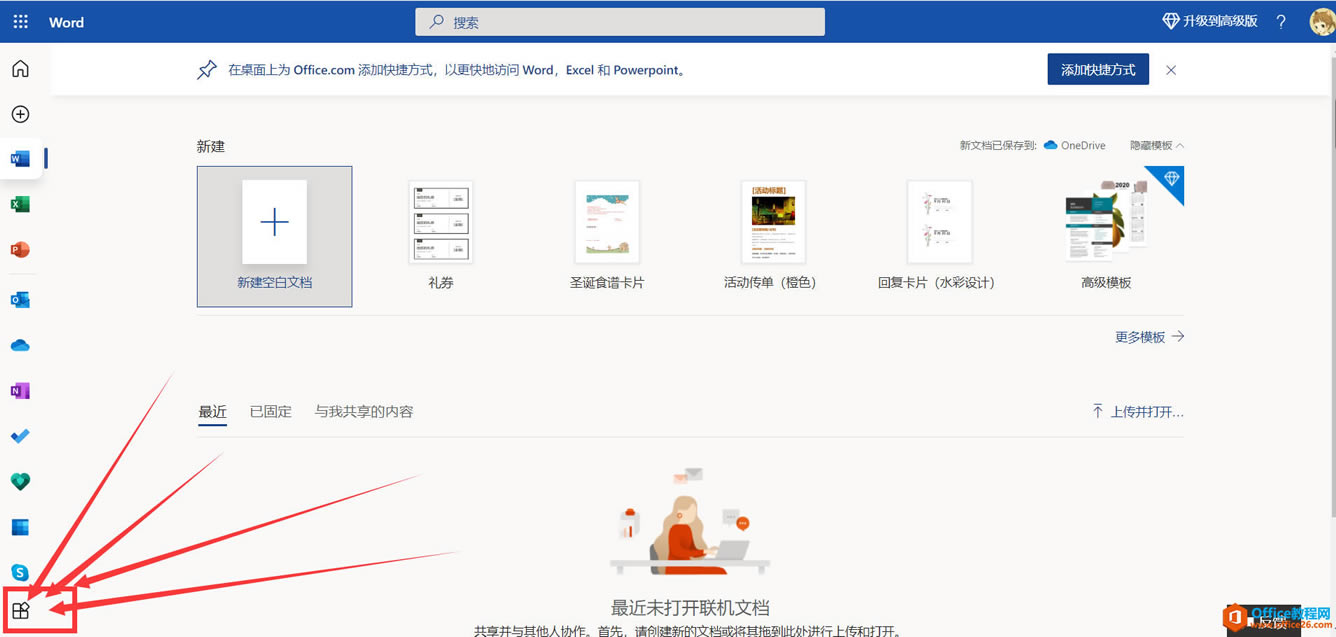Image resolution: width=1336 pixels, height=637 pixels.
Task: Go to Office home in sidebar
Action: (x=20, y=69)
